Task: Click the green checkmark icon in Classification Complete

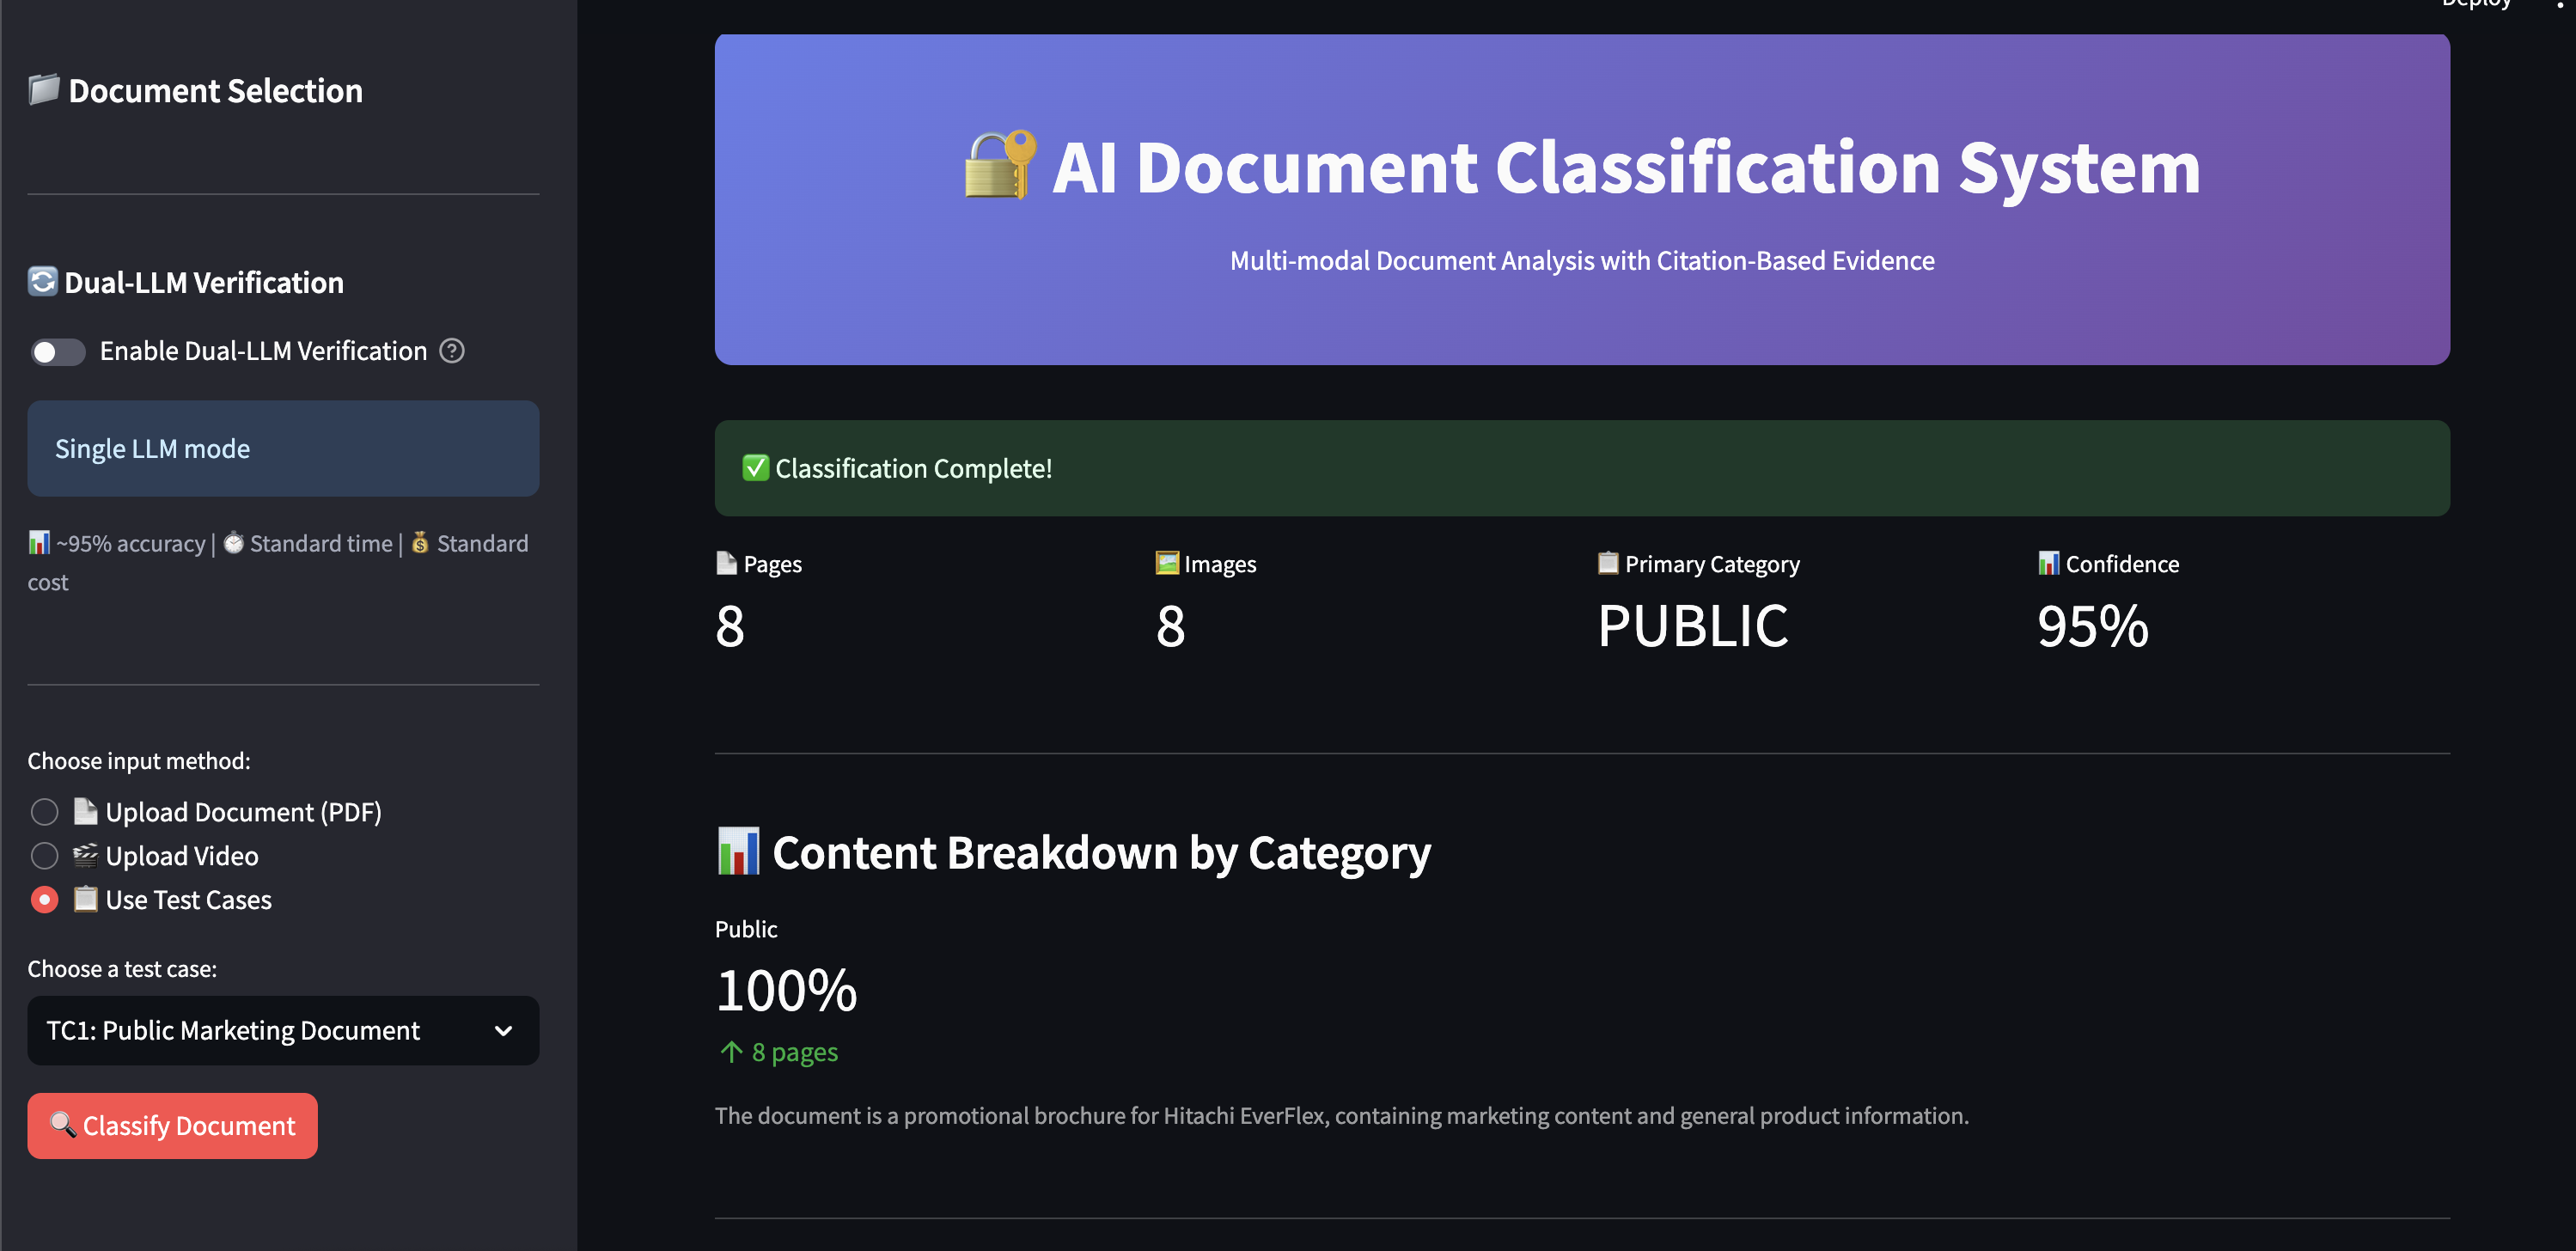Action: pyautogui.click(x=755, y=468)
